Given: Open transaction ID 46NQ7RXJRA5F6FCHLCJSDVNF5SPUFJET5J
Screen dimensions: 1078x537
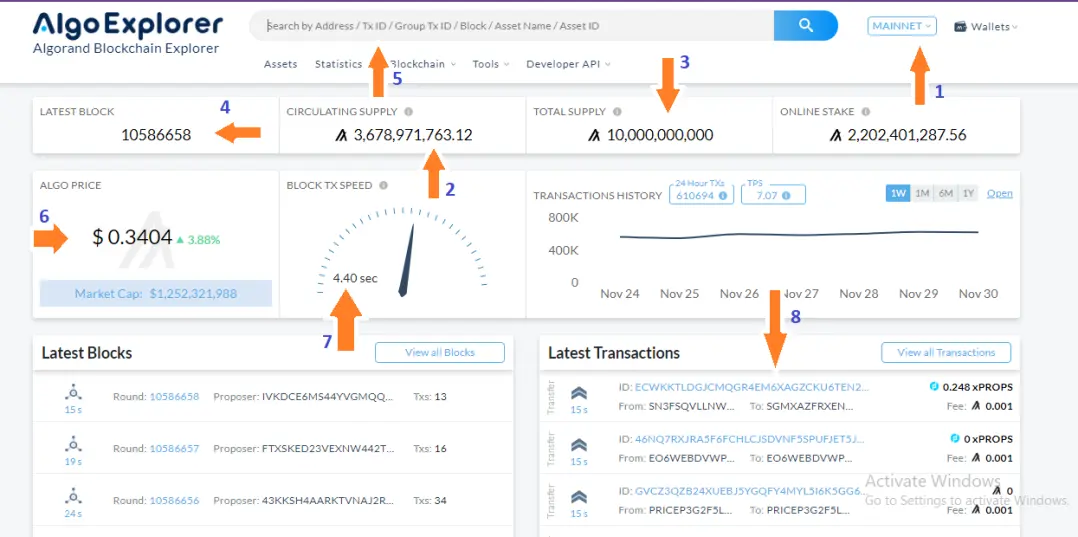Looking at the screenshot, I should tap(749, 439).
